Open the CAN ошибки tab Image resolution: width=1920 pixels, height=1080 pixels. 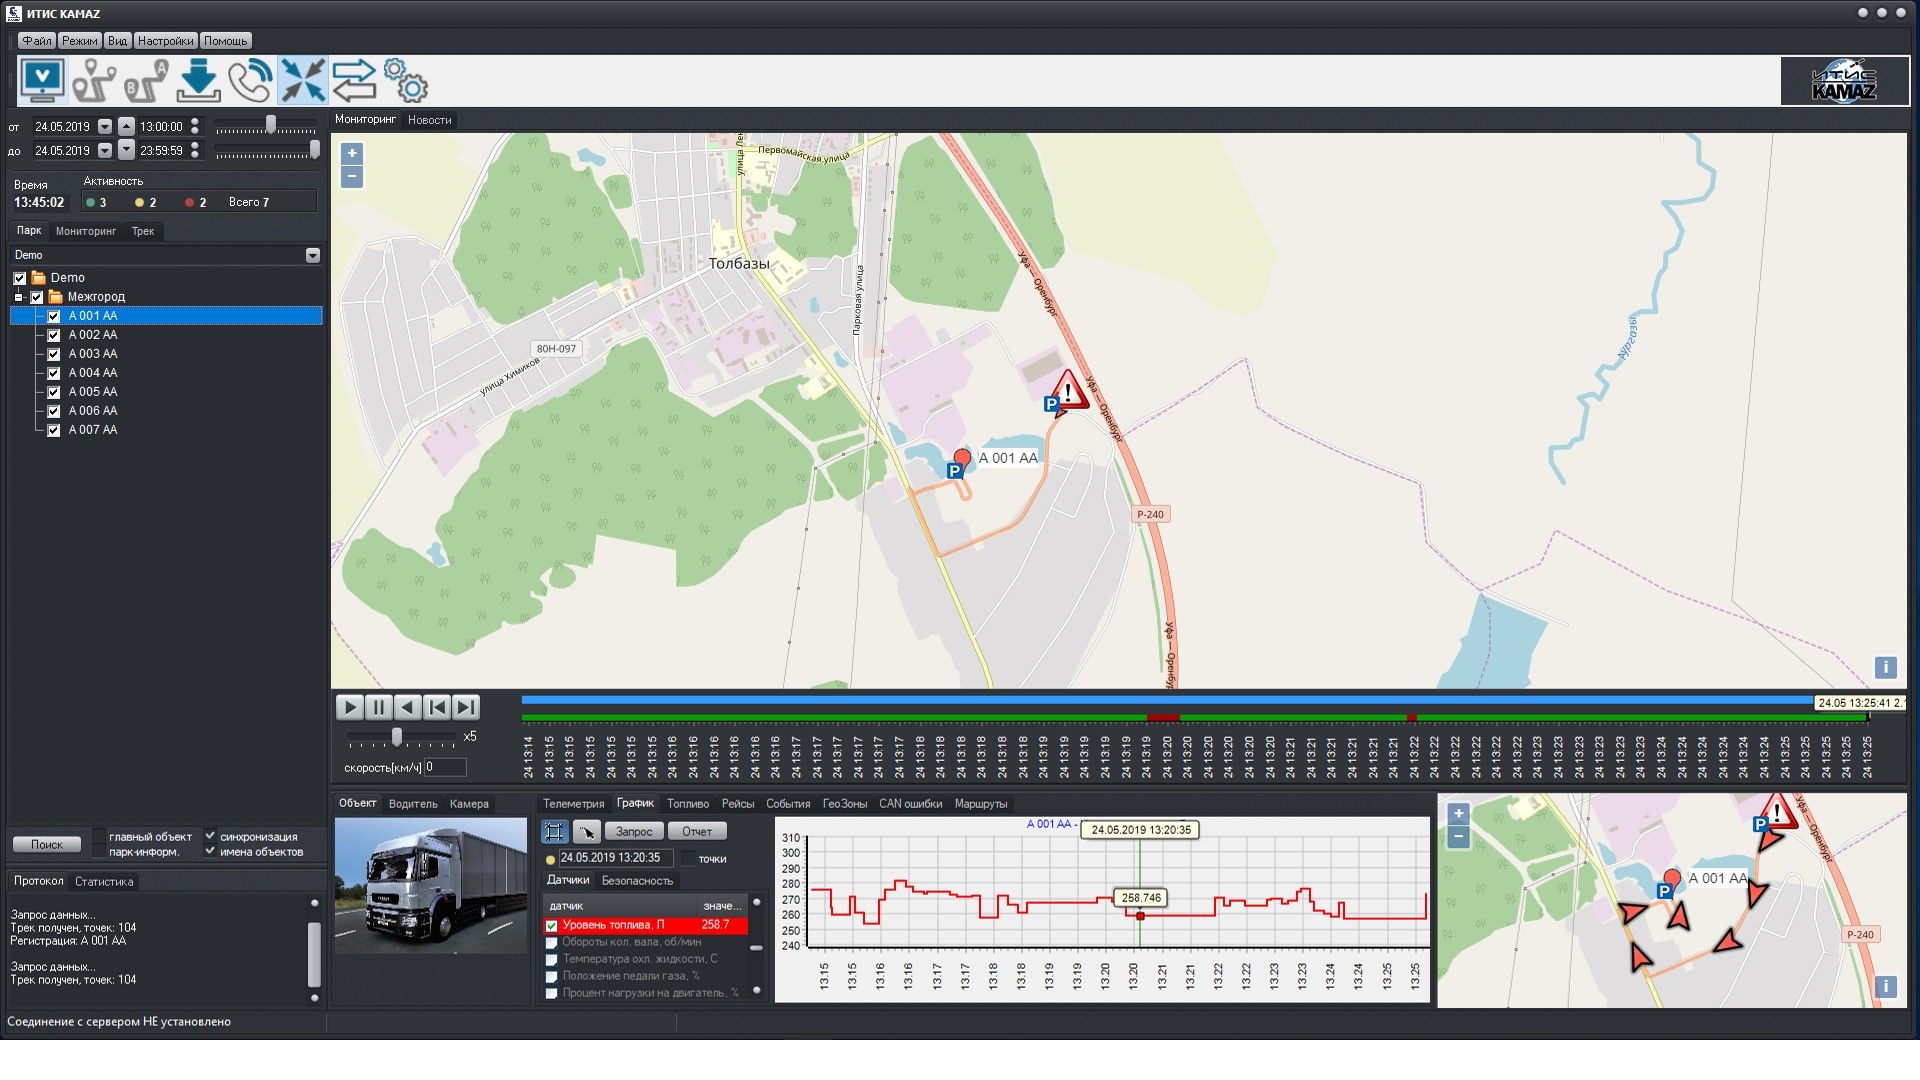911,804
